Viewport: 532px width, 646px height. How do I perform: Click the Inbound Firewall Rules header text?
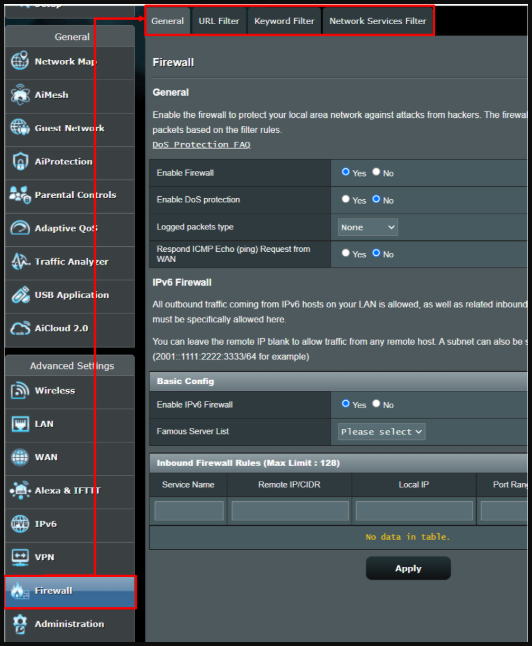(x=248, y=463)
